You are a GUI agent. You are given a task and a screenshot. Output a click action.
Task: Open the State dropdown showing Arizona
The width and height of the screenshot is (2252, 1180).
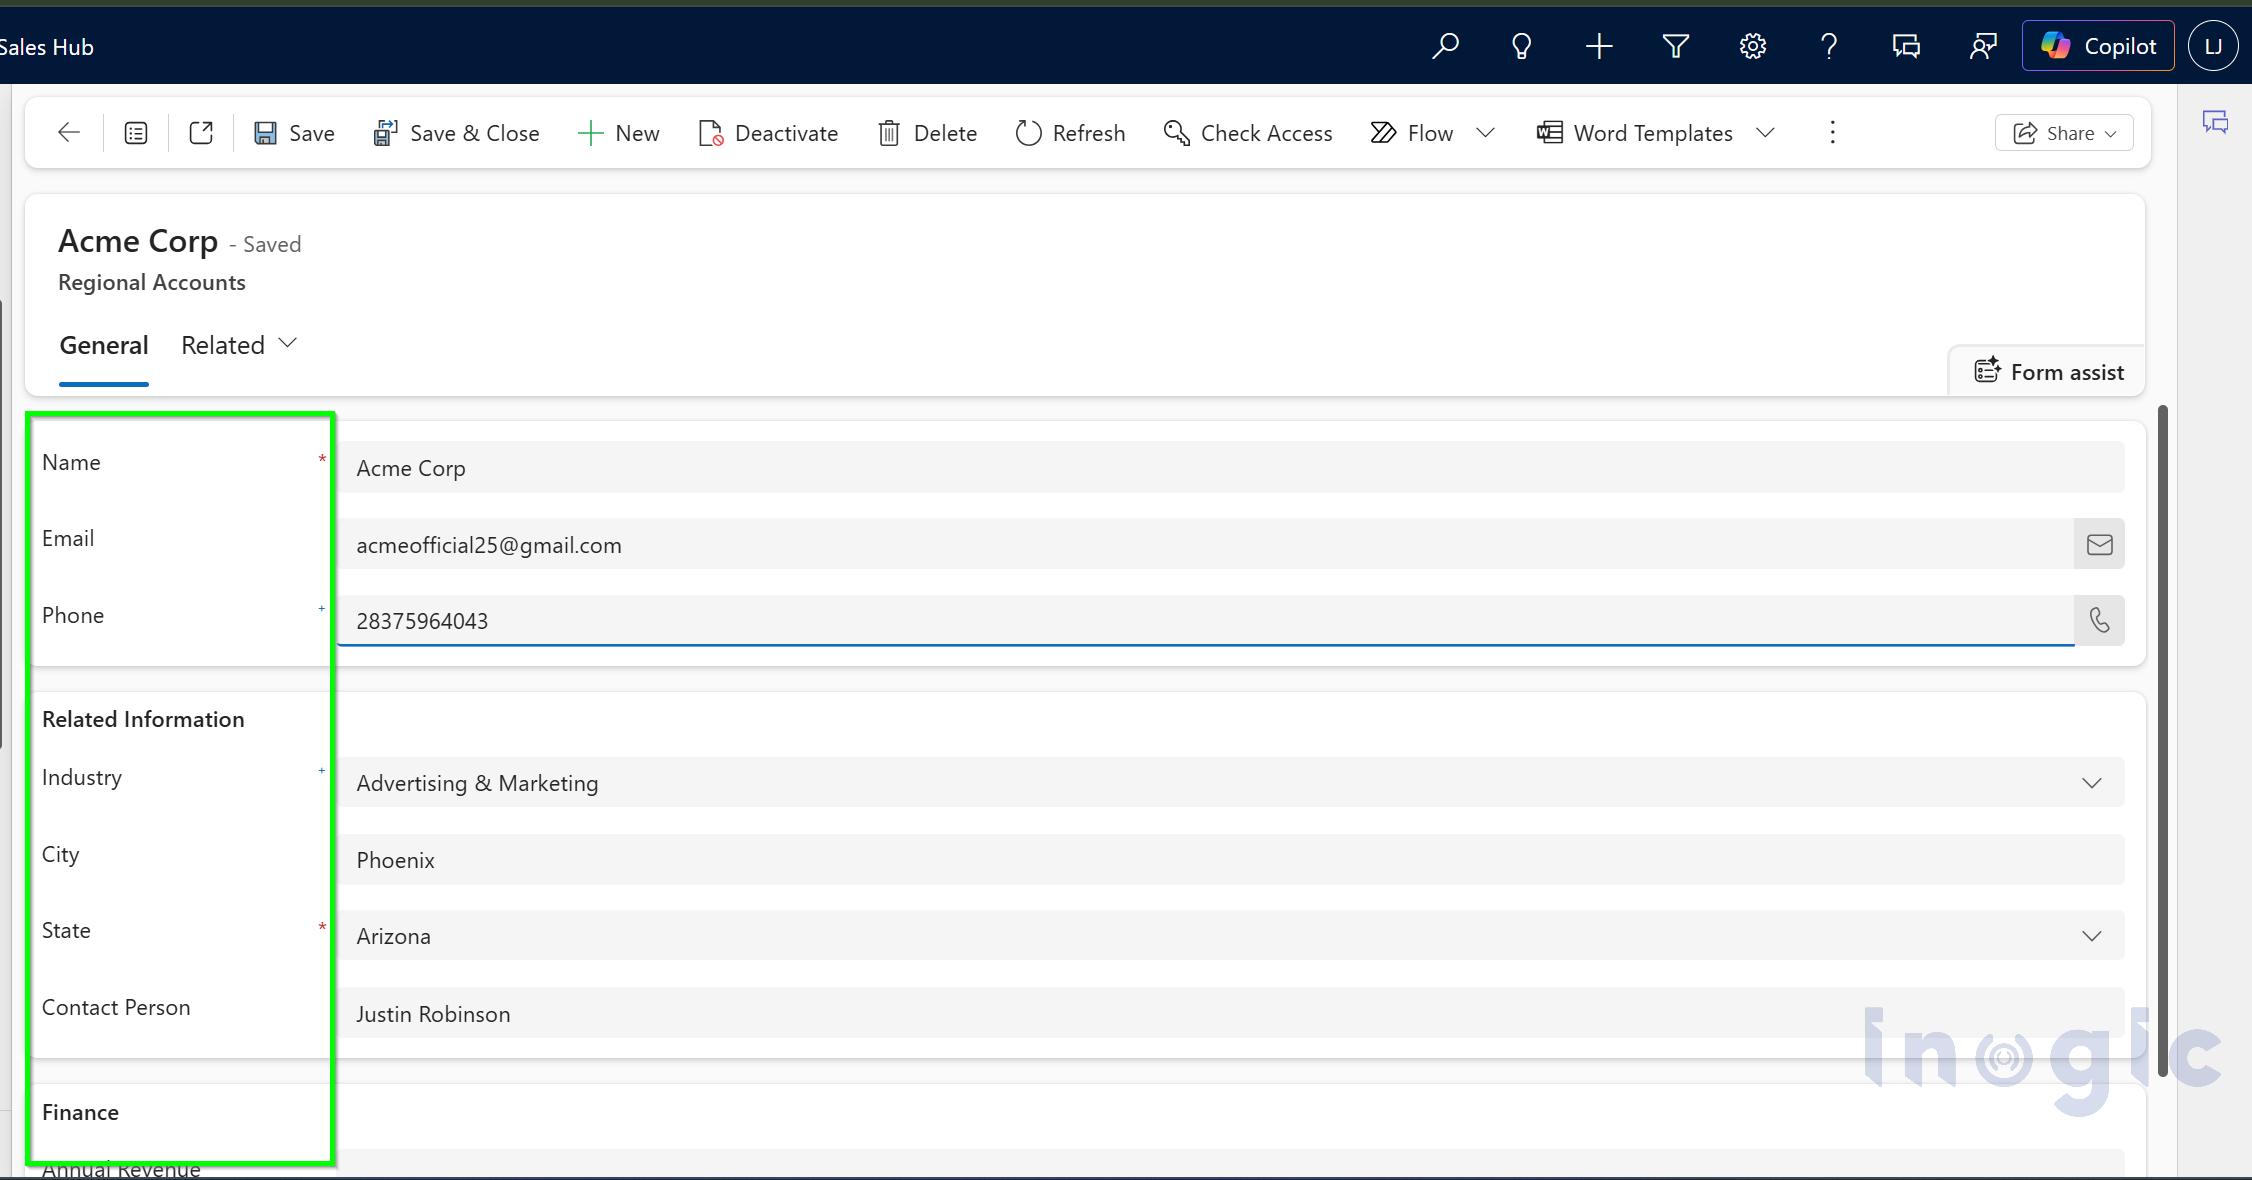(1230, 936)
